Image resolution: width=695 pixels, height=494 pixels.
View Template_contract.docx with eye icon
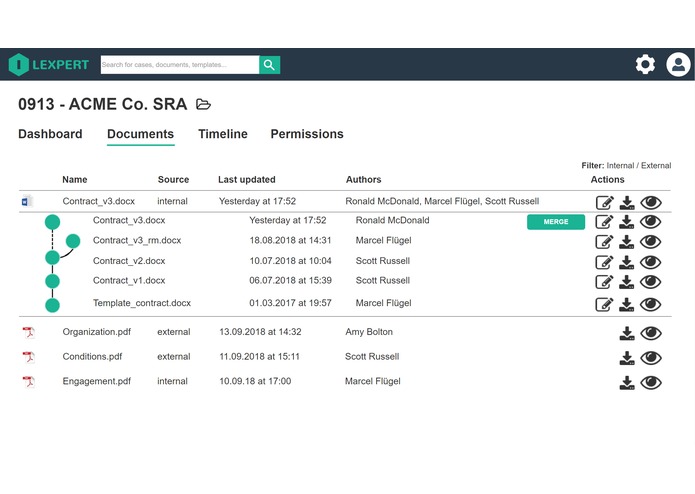pos(651,304)
